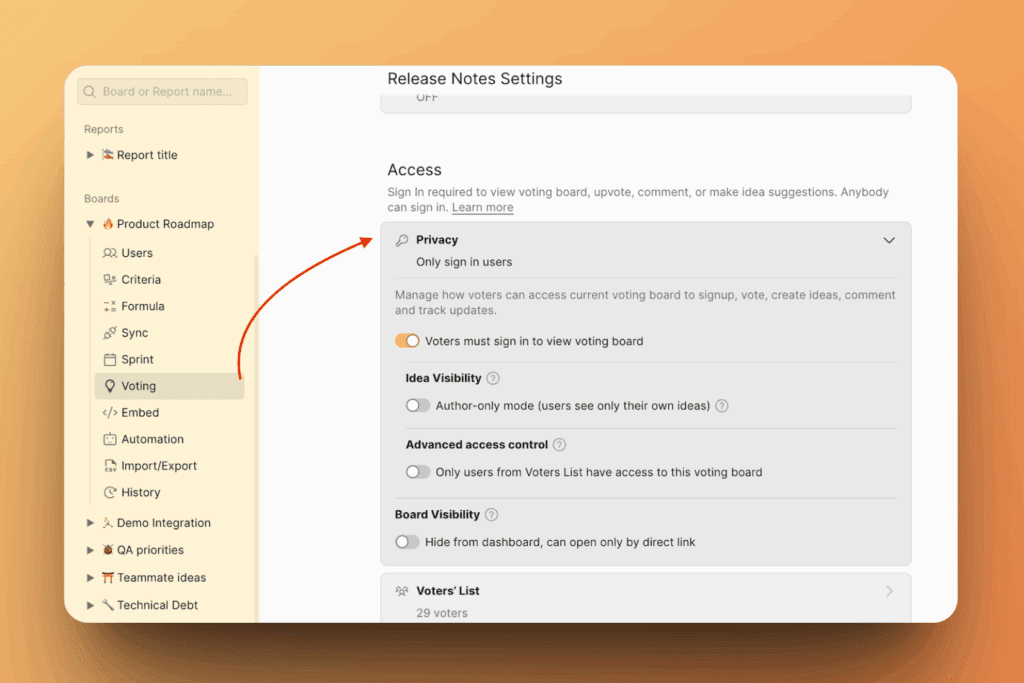Viewport: 1024px width, 683px height.
Task: Disable Voters must sign in toggle
Action: tap(407, 341)
